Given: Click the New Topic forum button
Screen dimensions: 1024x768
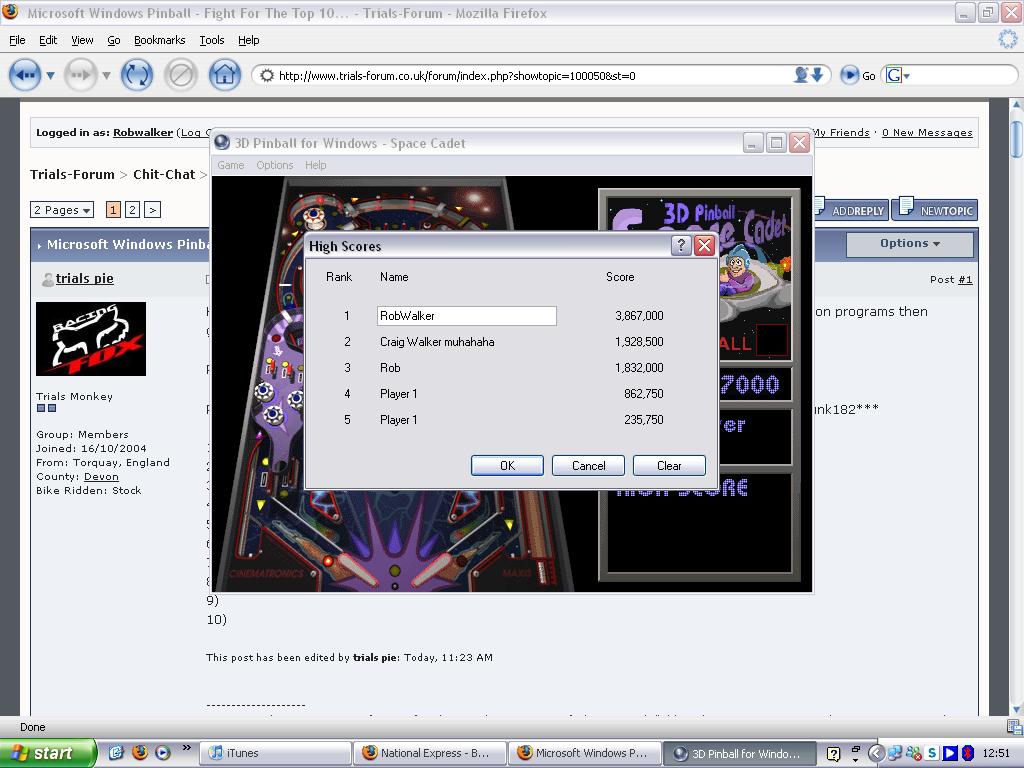Looking at the screenshot, I should (x=936, y=210).
